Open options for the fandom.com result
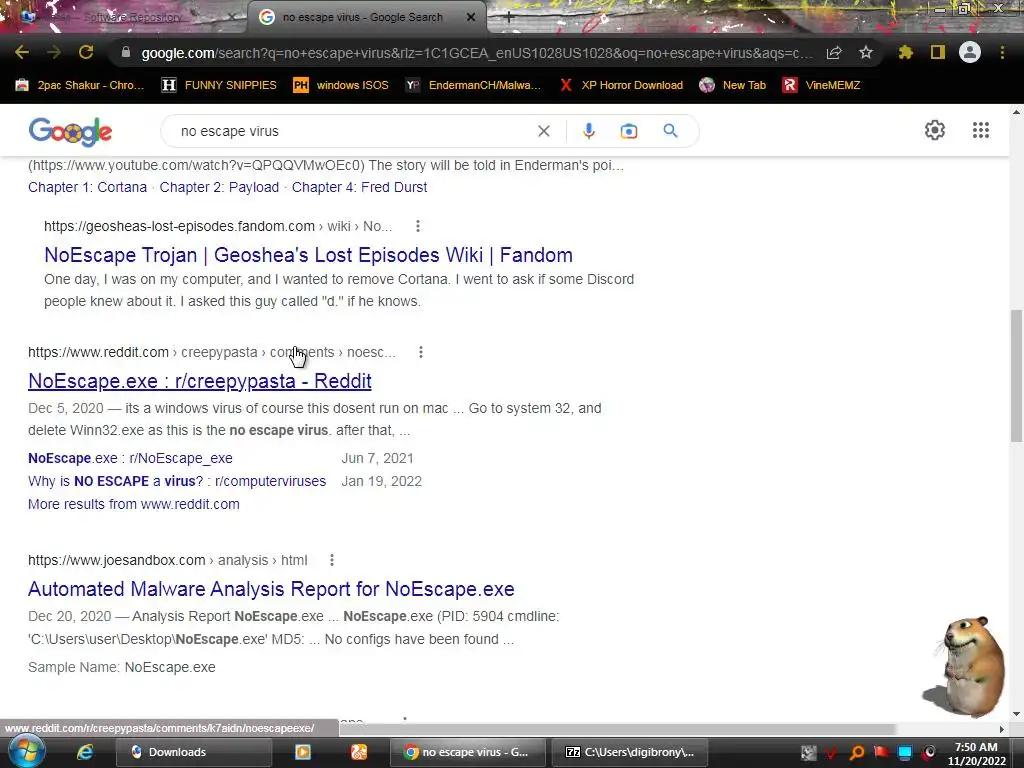 (x=418, y=226)
